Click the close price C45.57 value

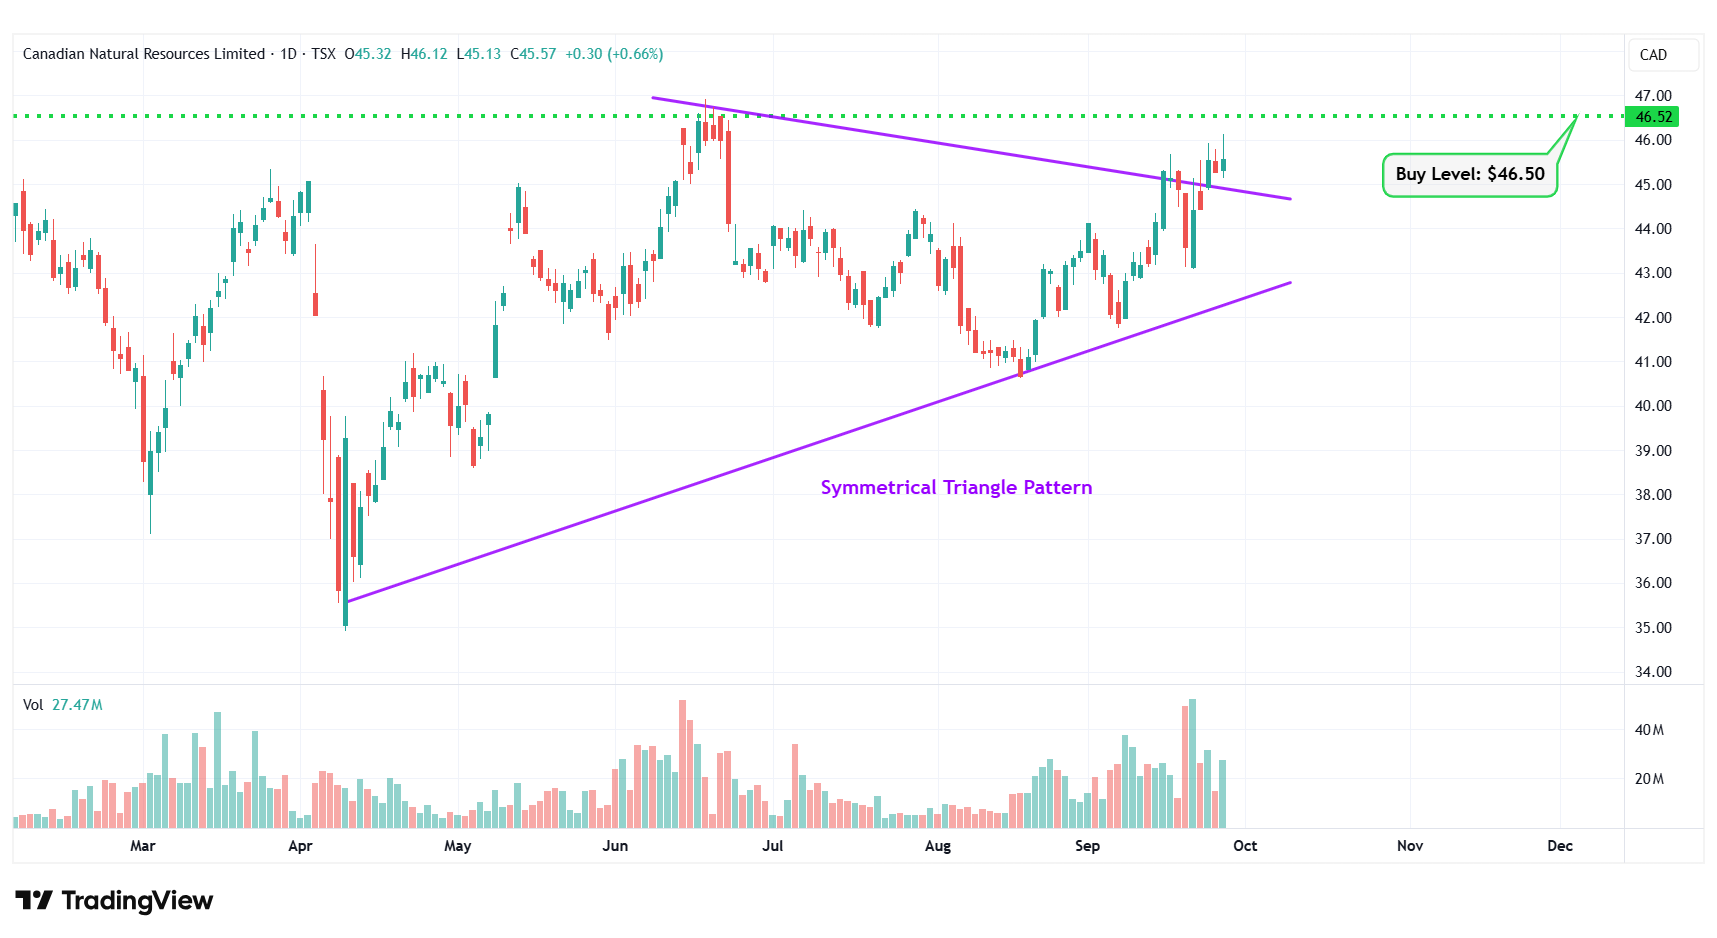click(x=533, y=54)
